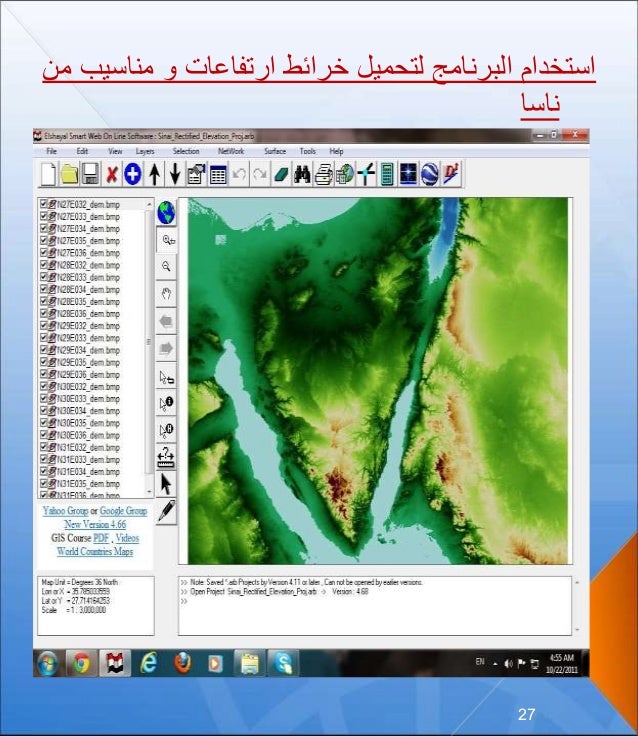Open the World Countries Maps link
Screen dimensions: 638x737
pos(95,552)
